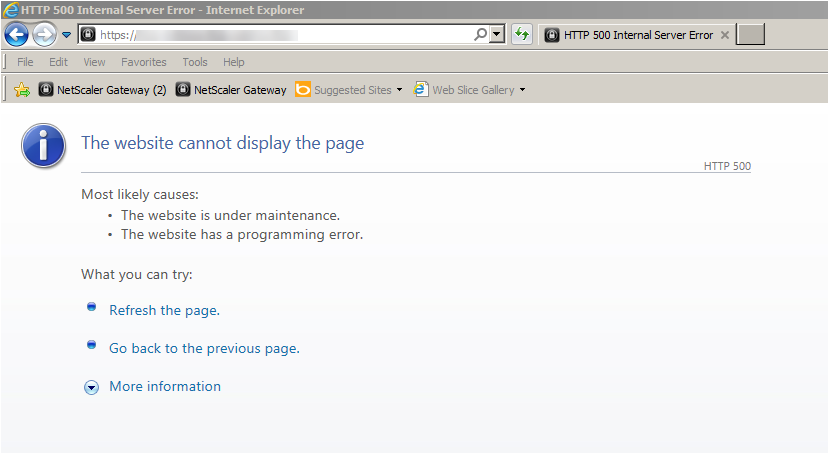829x453 pixels.
Task: Open the recent pages dropdown arrow
Action: 66,34
